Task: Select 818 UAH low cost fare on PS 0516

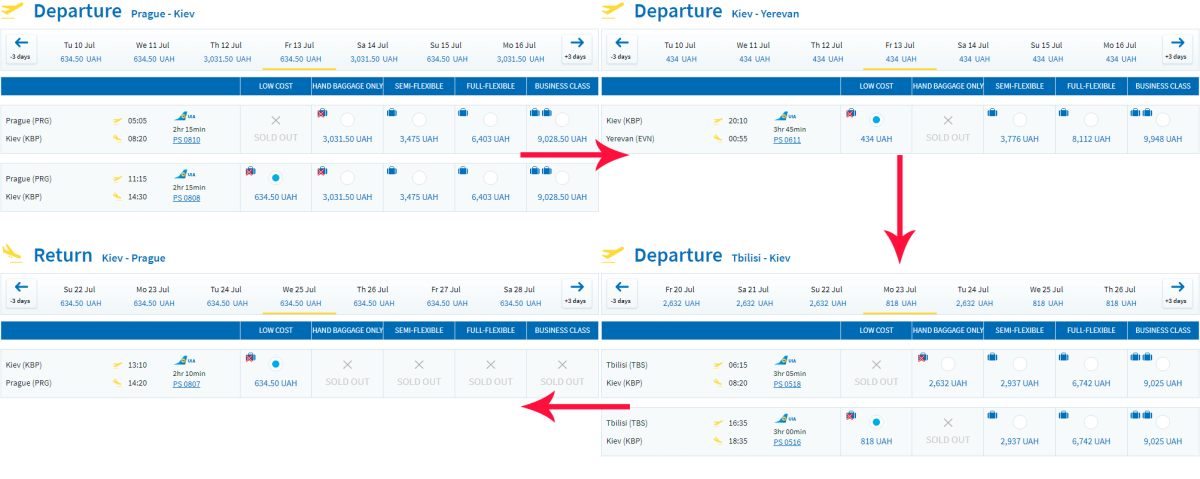Action: point(876,422)
